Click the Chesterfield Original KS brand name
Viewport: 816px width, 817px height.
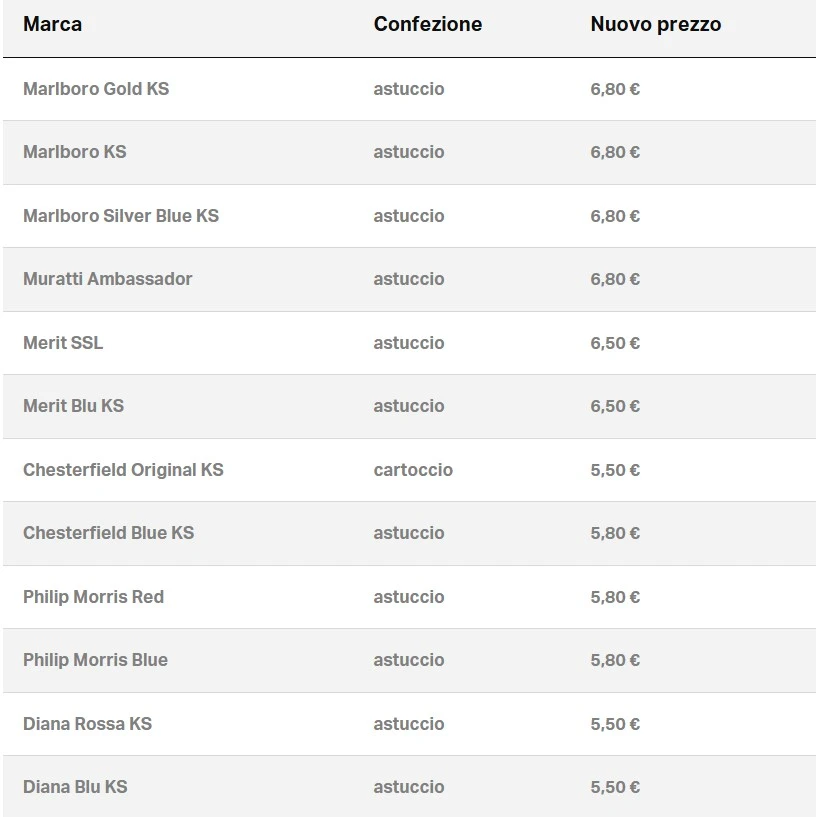123,470
